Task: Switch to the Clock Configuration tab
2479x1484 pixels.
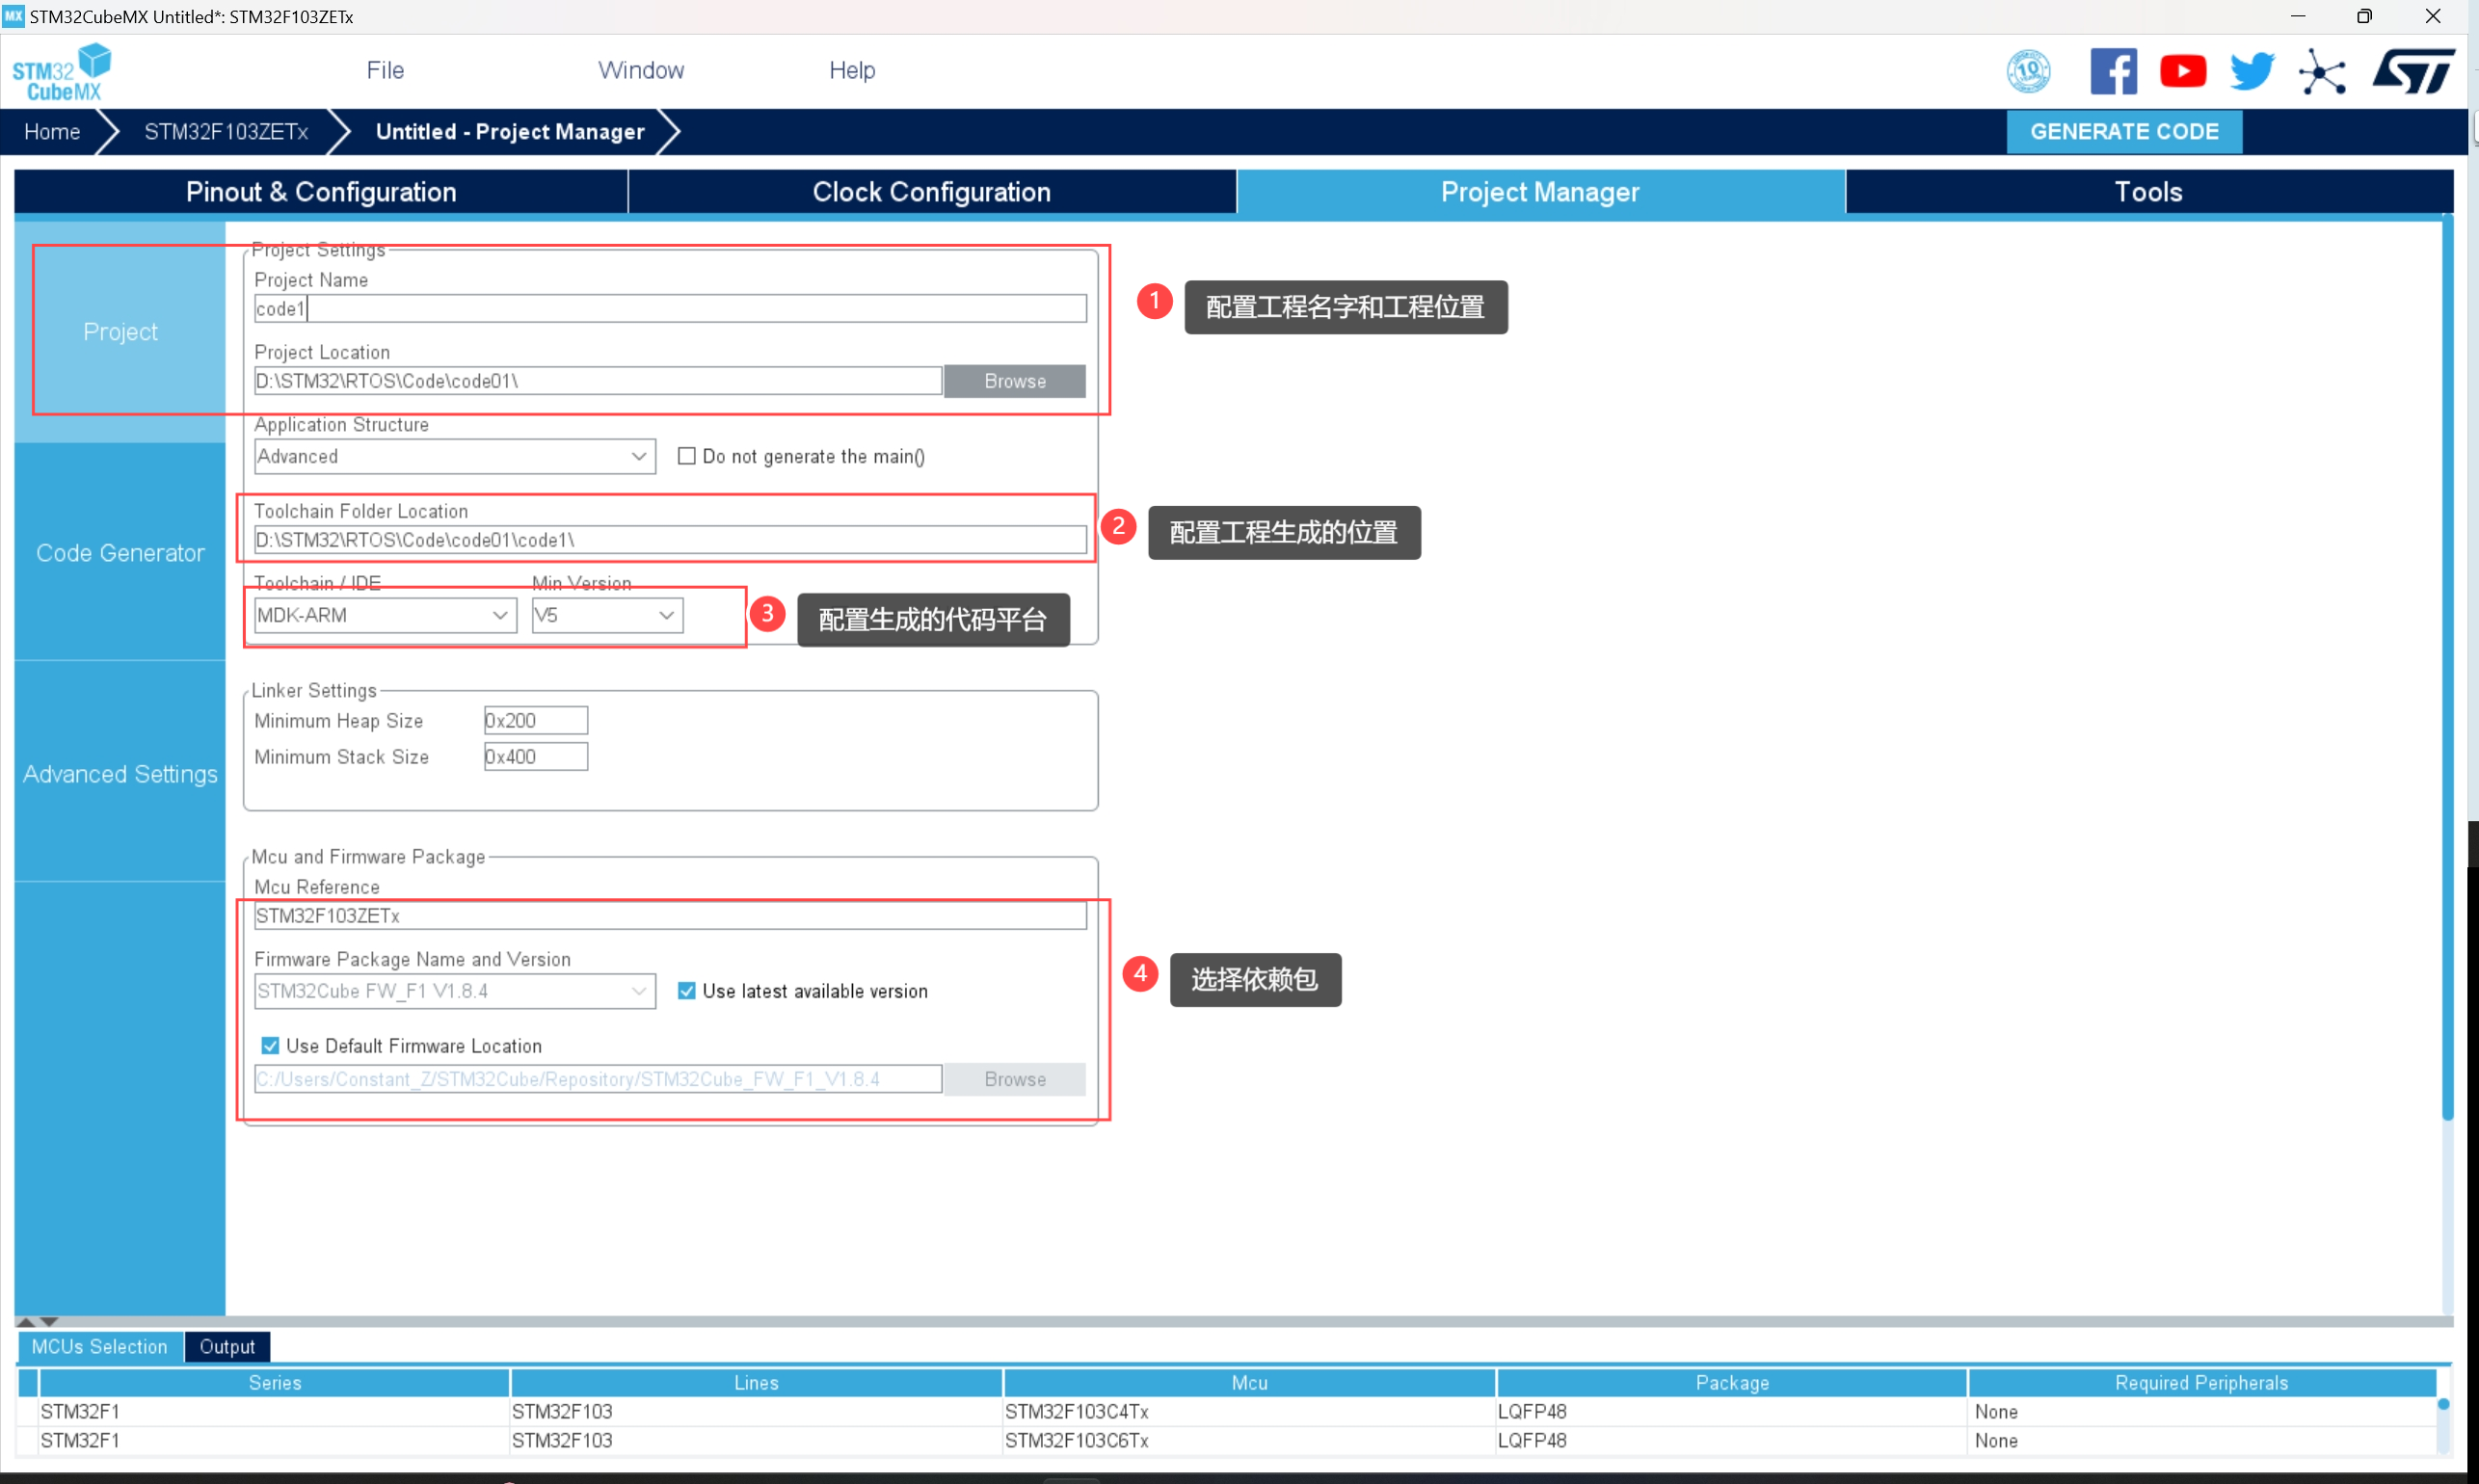Action: pyautogui.click(x=931, y=192)
